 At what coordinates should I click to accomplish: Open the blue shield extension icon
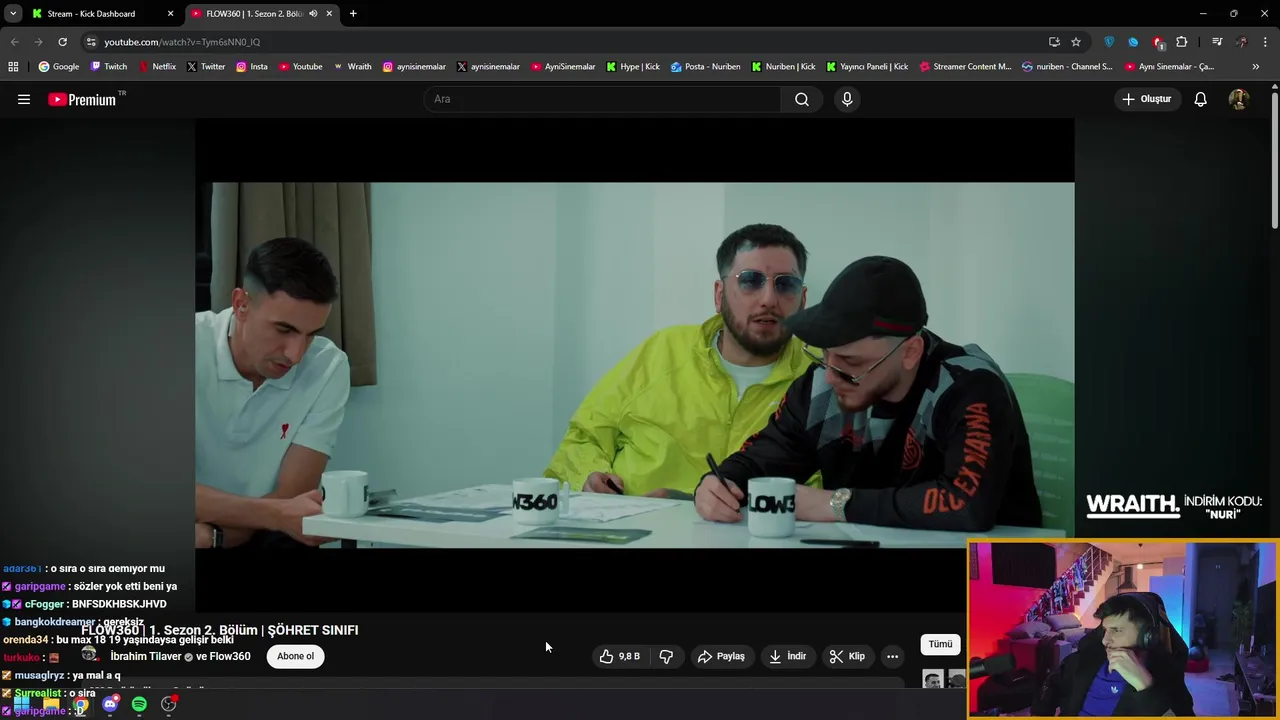(x=1109, y=42)
